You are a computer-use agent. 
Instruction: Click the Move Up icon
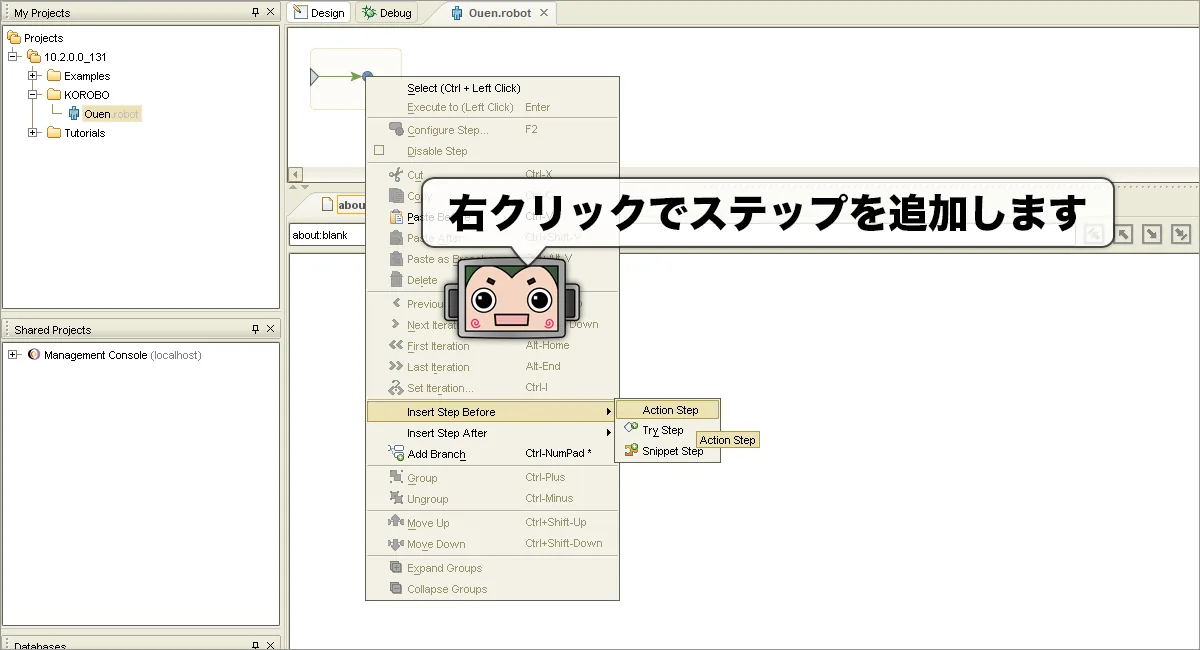[396, 522]
